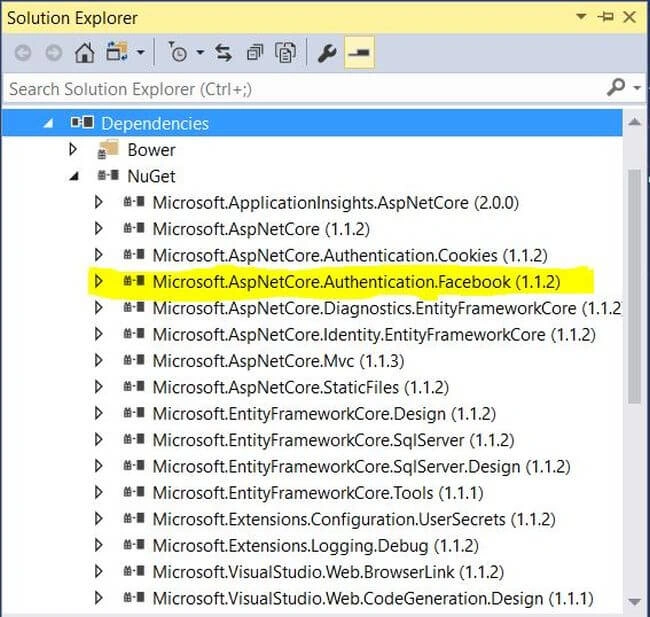Collapse the Dependencies node
The height and width of the screenshot is (617, 650).
[x=48, y=123]
